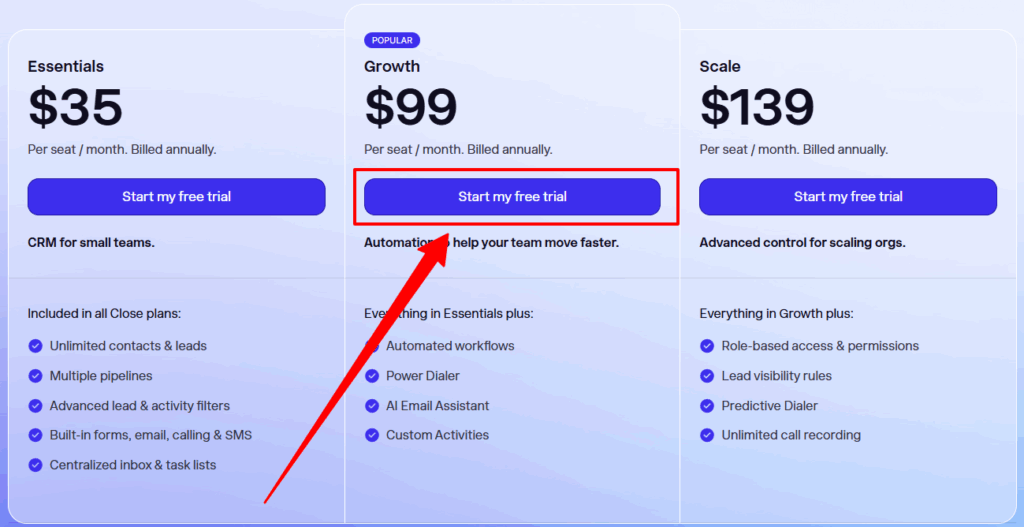Click the check icon beside Power Dialer
The image size is (1024, 527).
[x=372, y=376]
